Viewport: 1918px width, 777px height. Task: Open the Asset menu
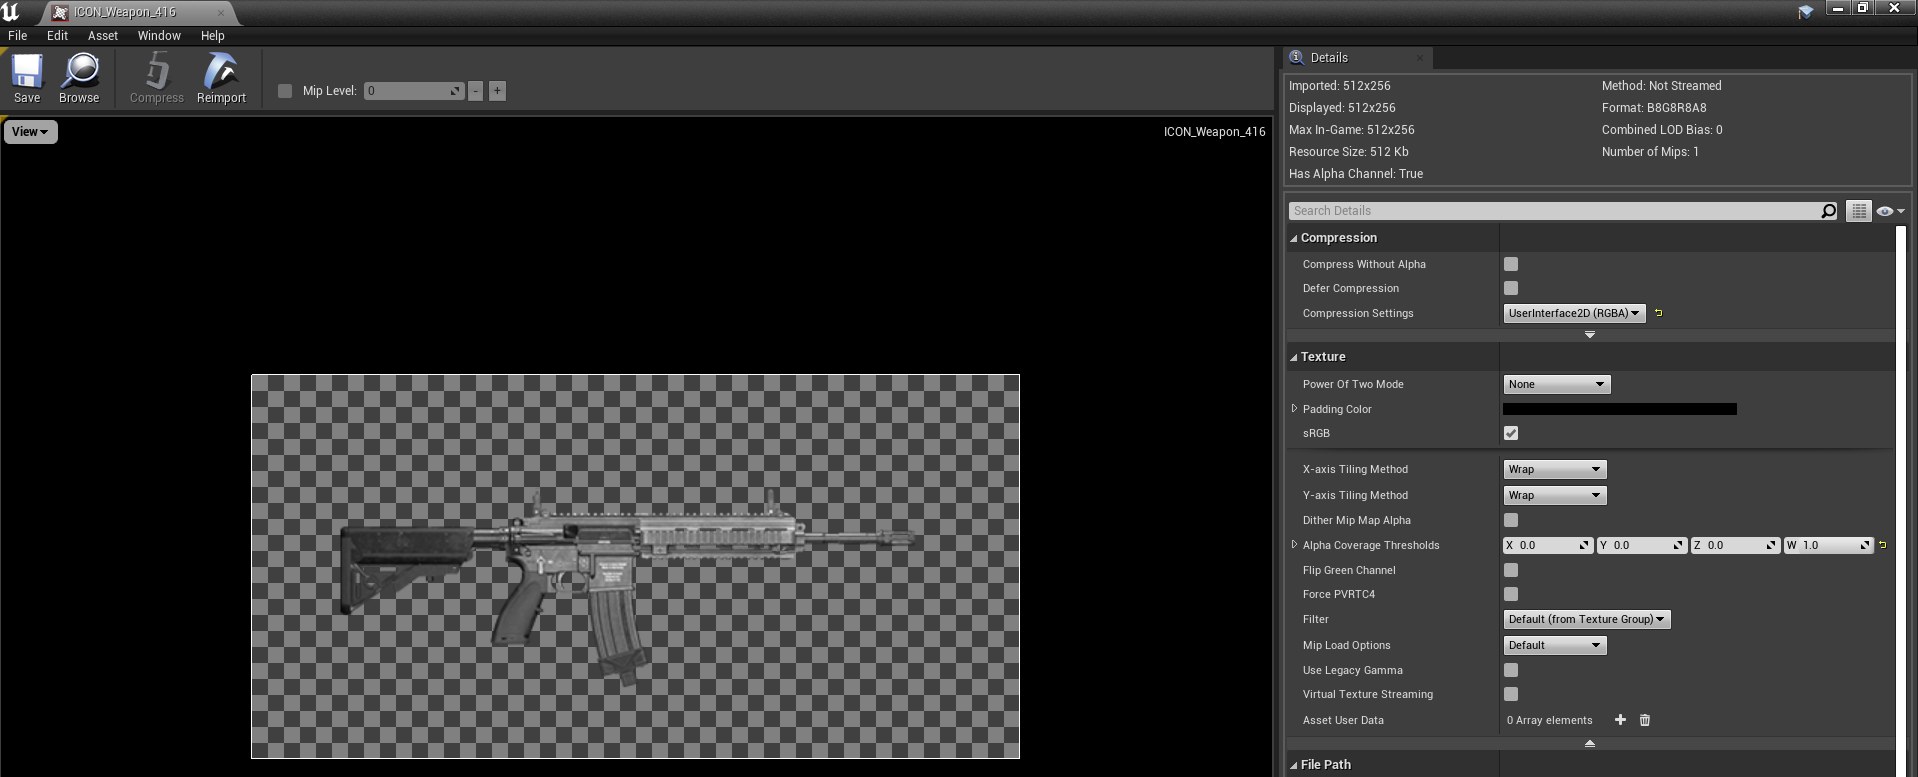(102, 35)
